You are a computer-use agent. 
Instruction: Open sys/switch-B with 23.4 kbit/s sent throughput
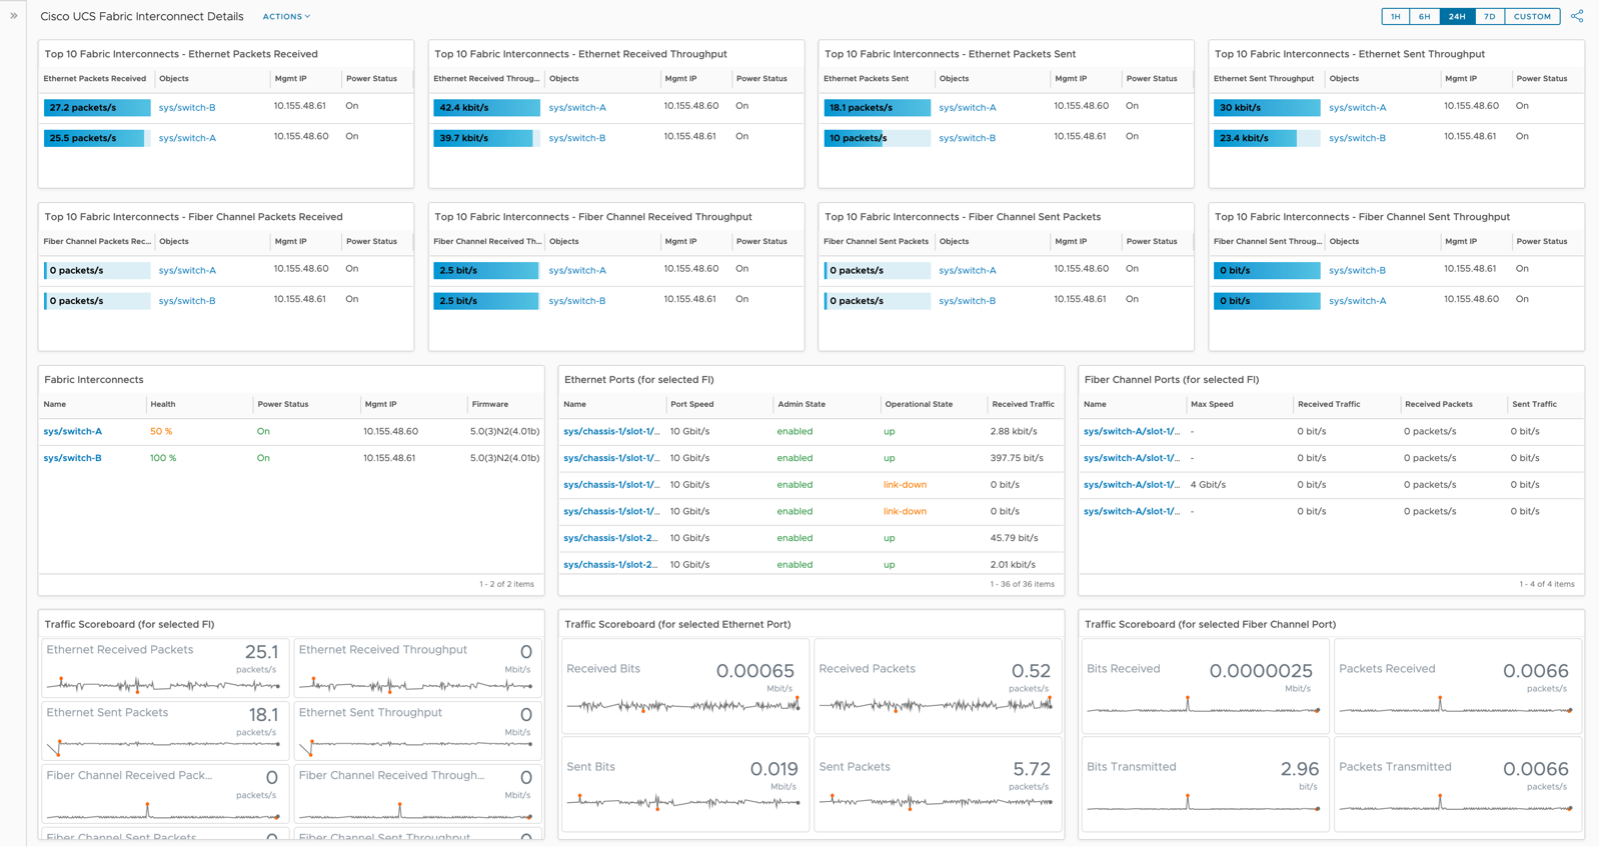click(1357, 138)
